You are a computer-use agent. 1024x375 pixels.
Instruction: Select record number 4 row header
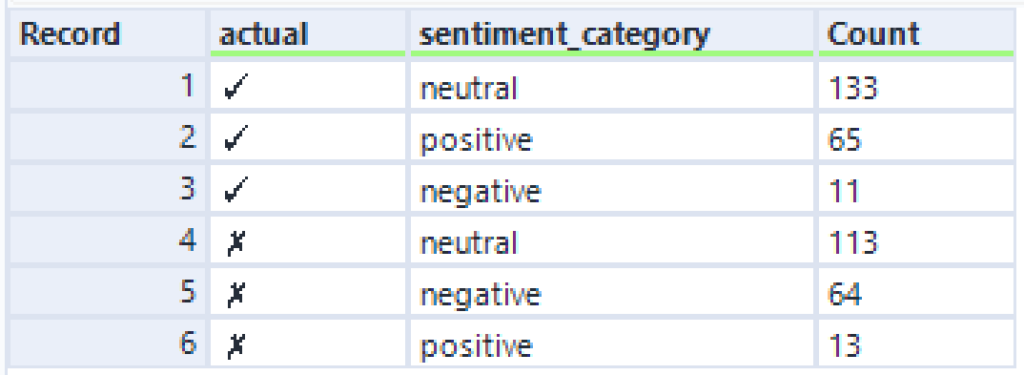click(x=108, y=240)
